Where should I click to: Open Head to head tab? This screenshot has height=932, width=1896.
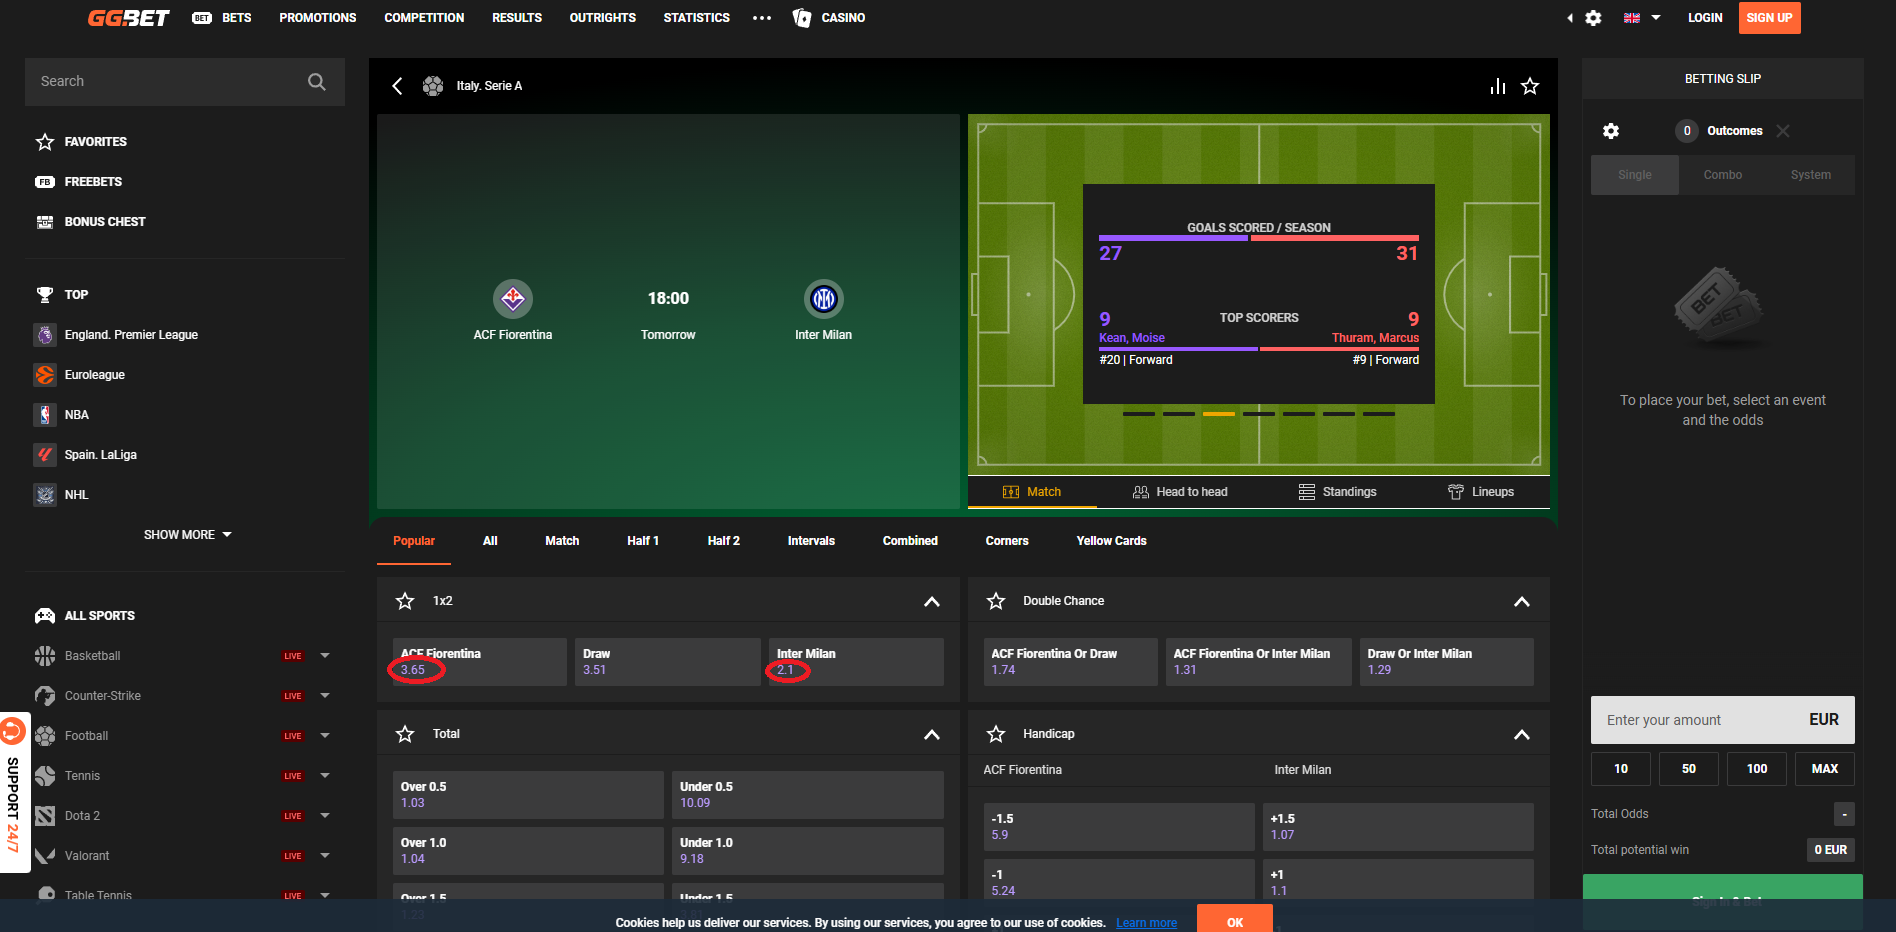pyautogui.click(x=1180, y=492)
